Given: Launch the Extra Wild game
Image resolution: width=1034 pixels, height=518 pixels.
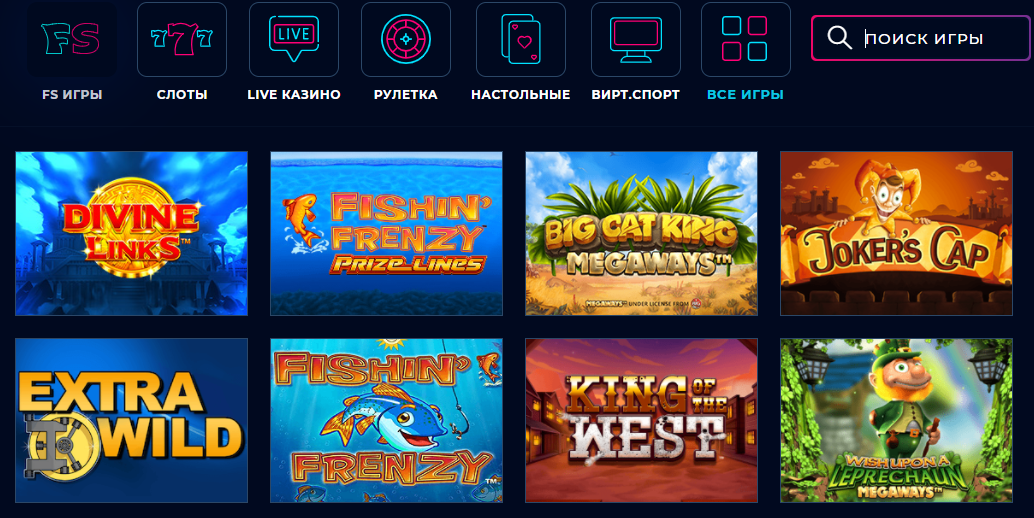Looking at the screenshot, I should click(x=132, y=420).
